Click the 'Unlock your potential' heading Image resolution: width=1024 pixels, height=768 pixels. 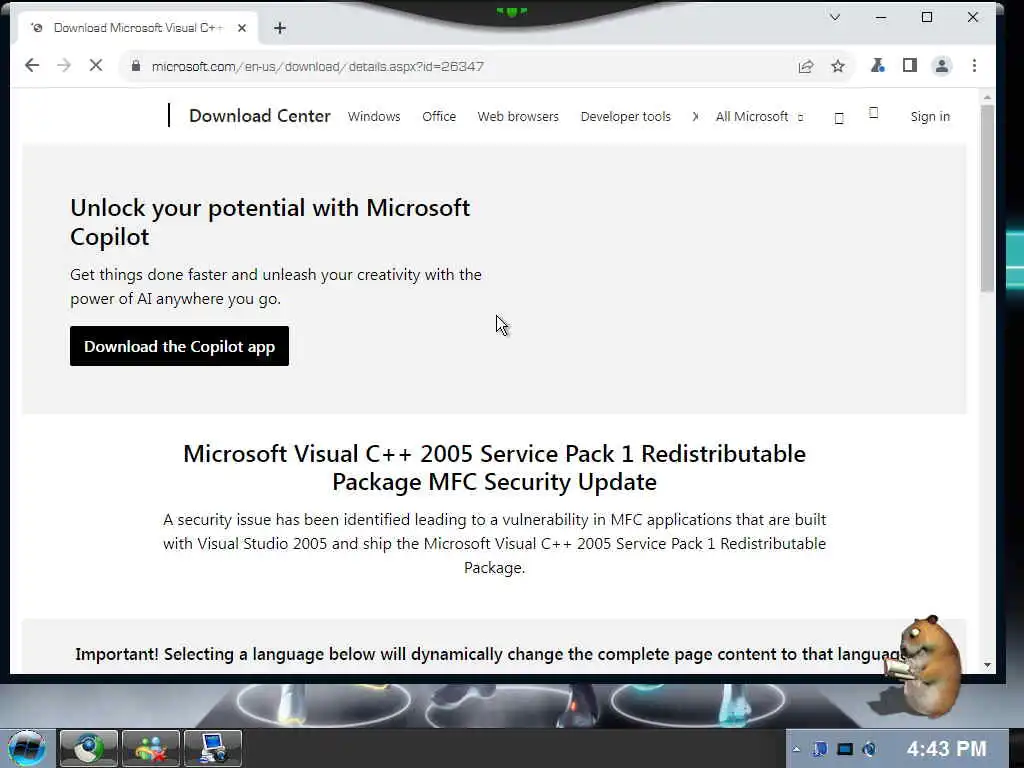click(270, 222)
